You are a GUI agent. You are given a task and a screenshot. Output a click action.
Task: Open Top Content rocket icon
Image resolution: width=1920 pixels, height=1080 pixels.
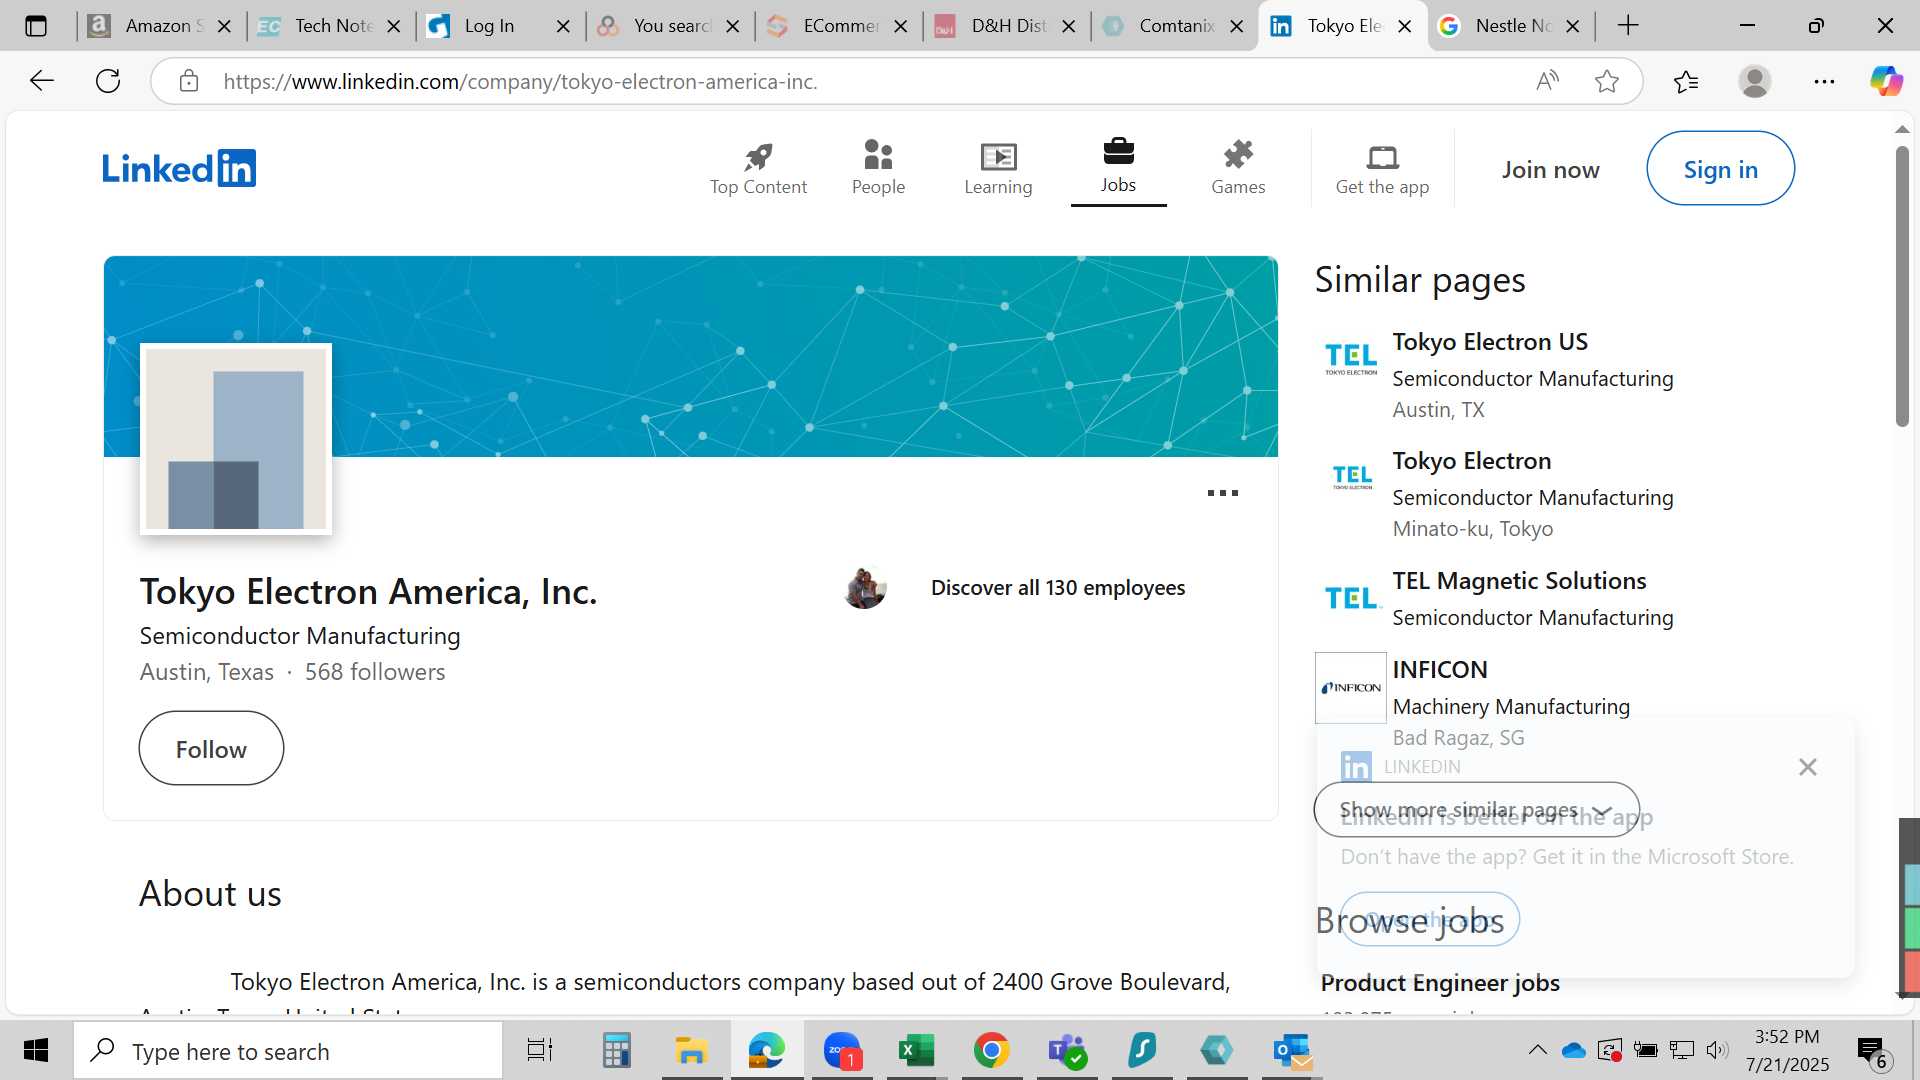coord(758,168)
